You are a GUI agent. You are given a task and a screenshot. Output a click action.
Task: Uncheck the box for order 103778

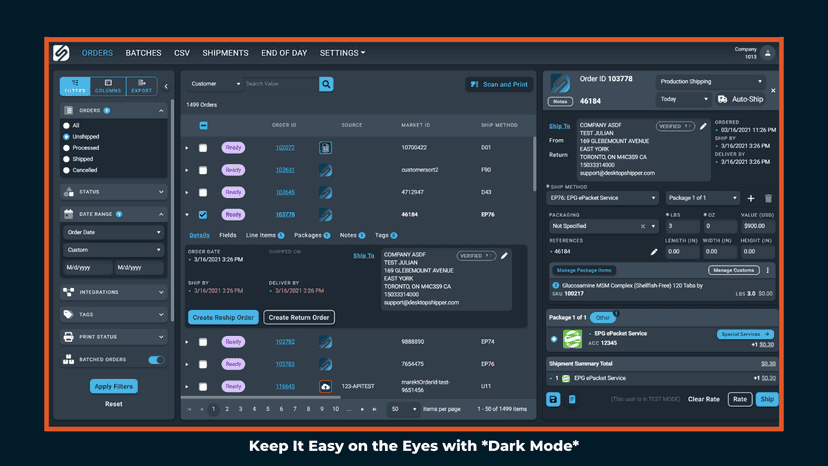(203, 215)
